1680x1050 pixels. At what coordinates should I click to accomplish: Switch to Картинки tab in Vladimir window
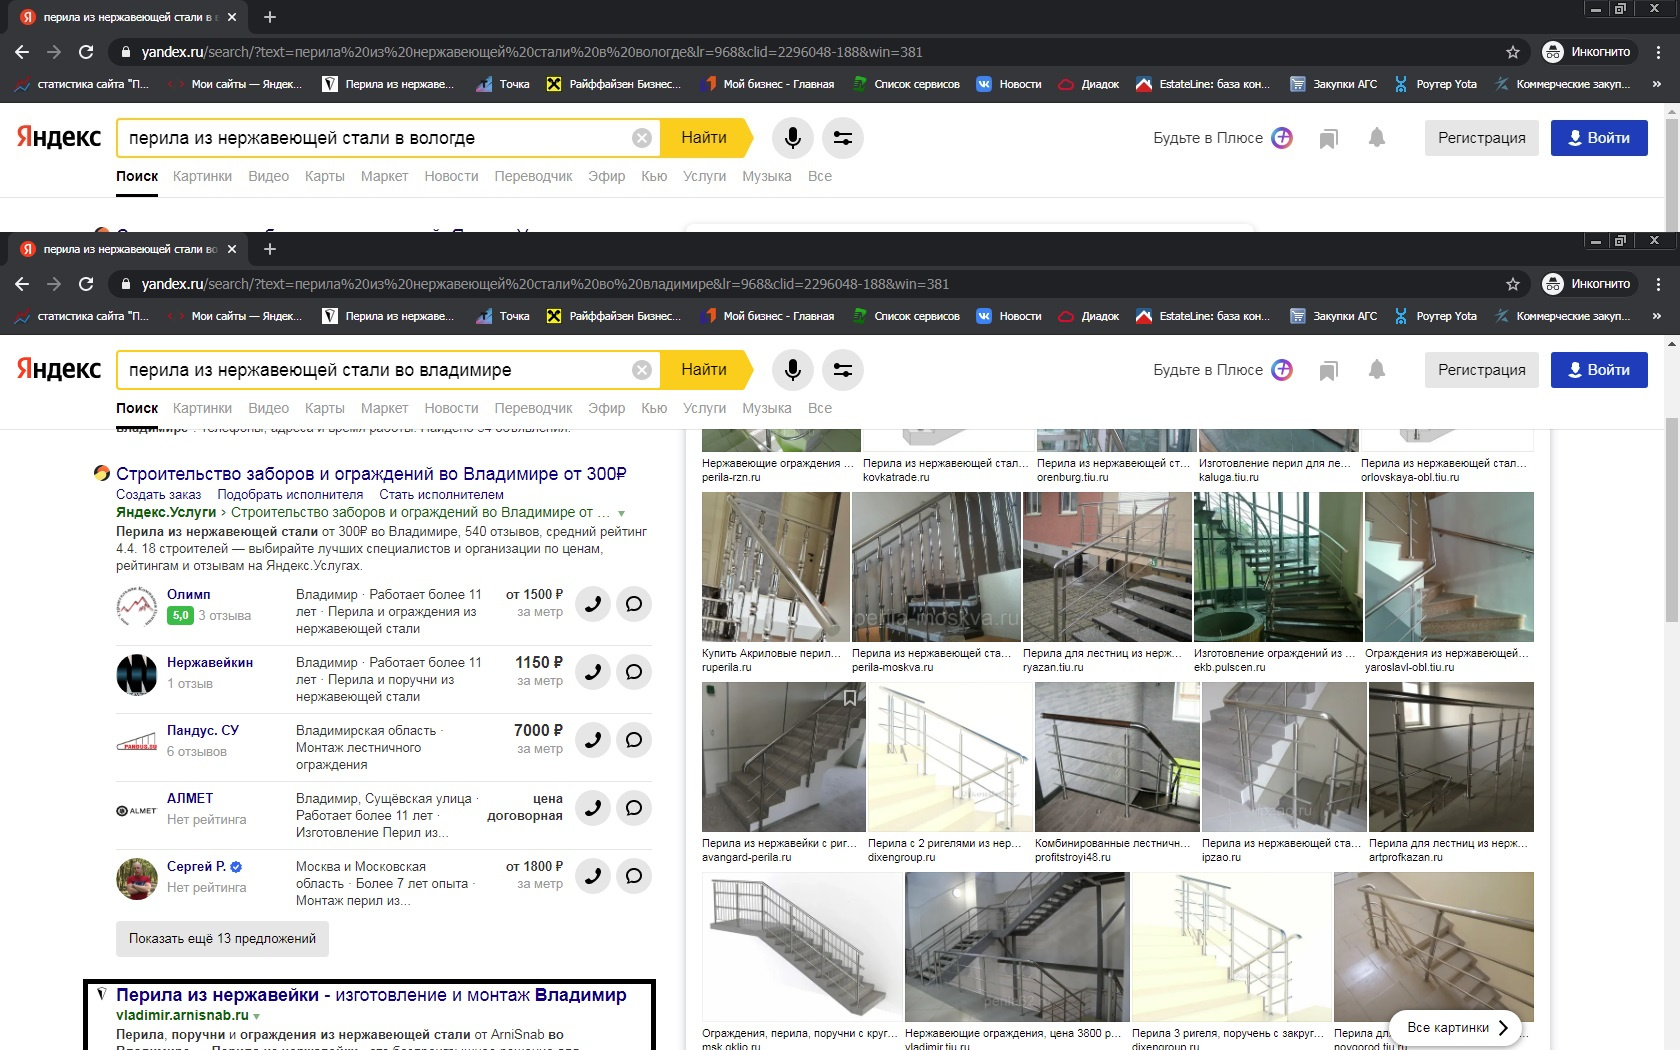[x=202, y=408]
